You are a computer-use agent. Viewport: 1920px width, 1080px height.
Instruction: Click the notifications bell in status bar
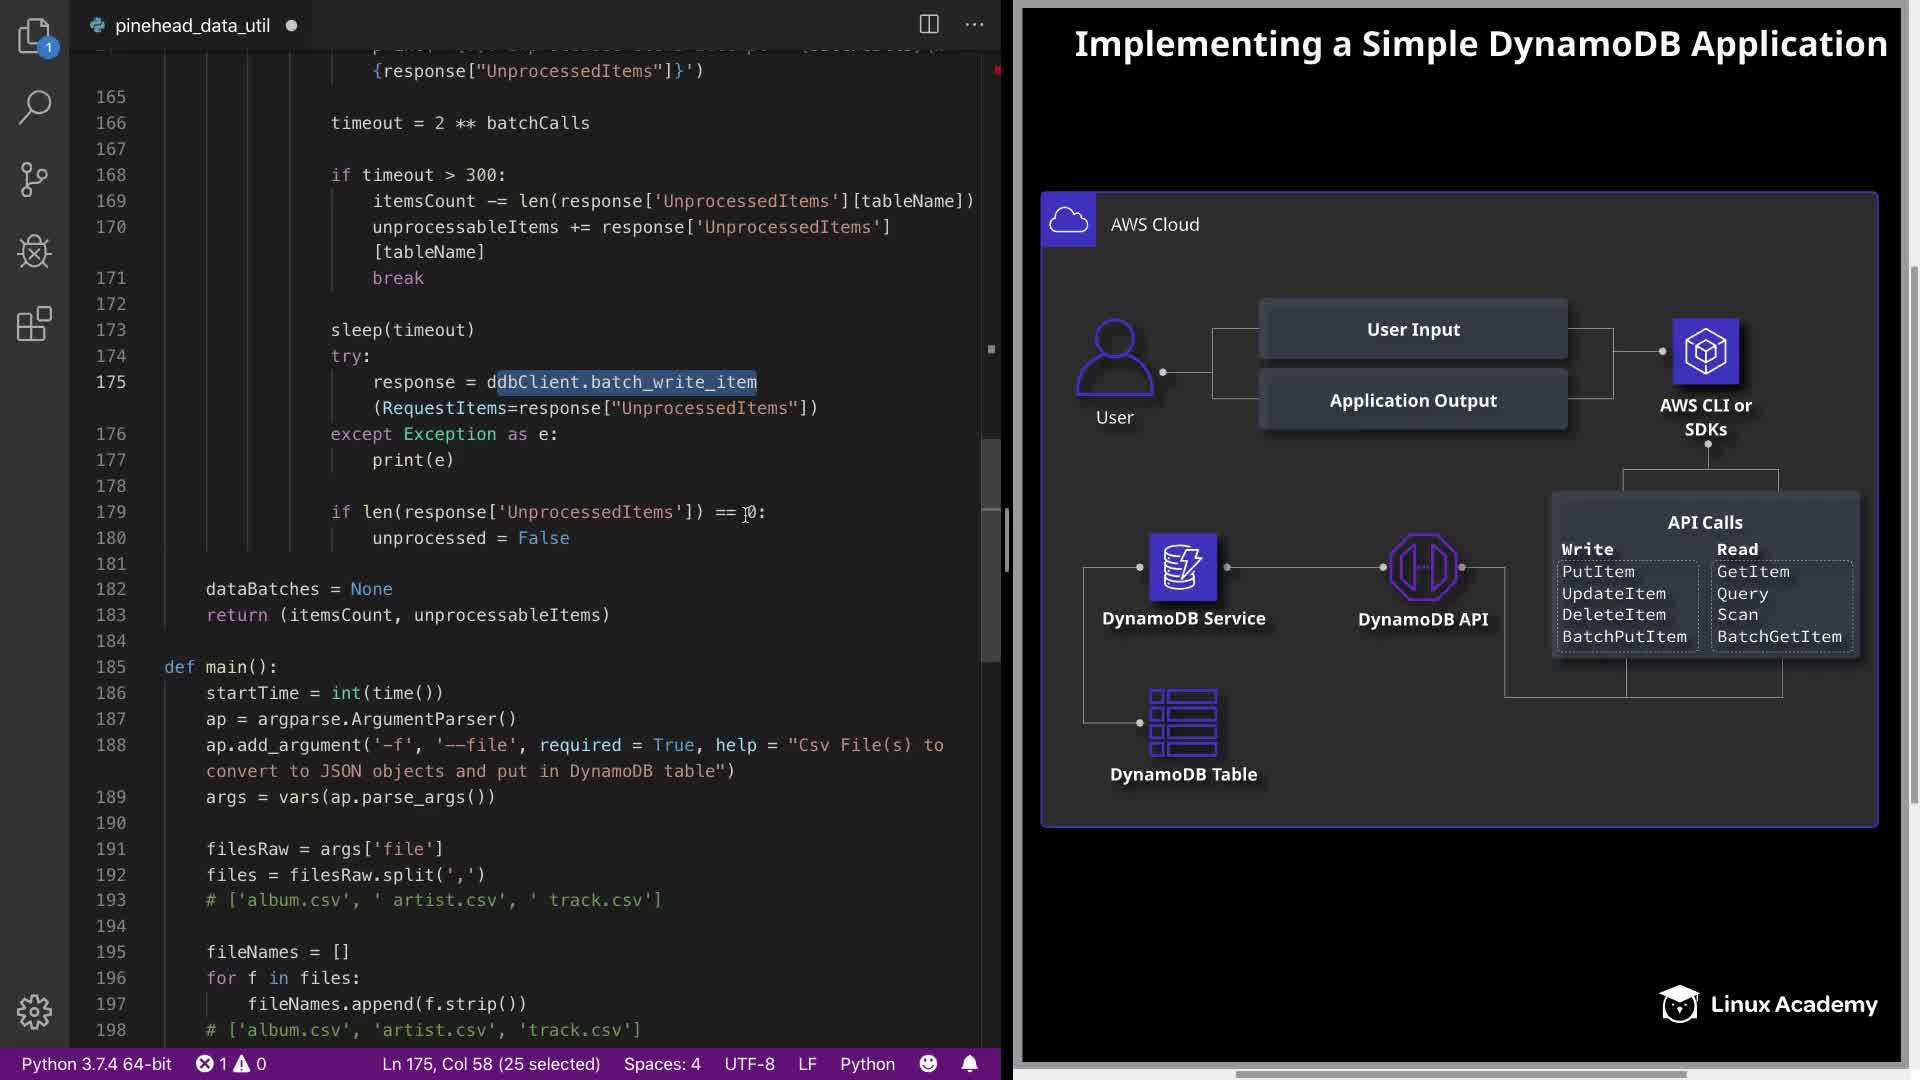coord(969,1064)
